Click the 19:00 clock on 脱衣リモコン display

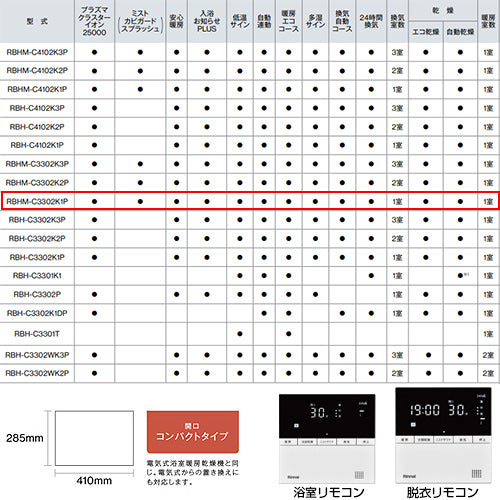coord(425,410)
